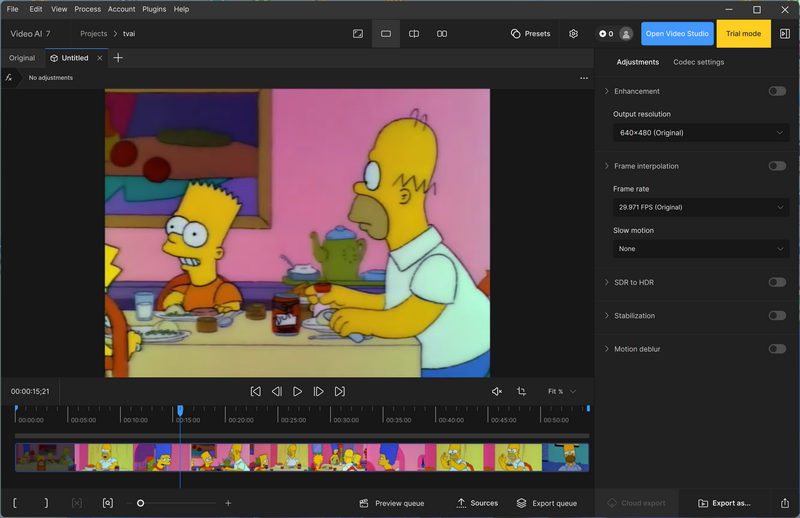Open the settings gear icon
The image size is (800, 518).
pyautogui.click(x=573, y=34)
